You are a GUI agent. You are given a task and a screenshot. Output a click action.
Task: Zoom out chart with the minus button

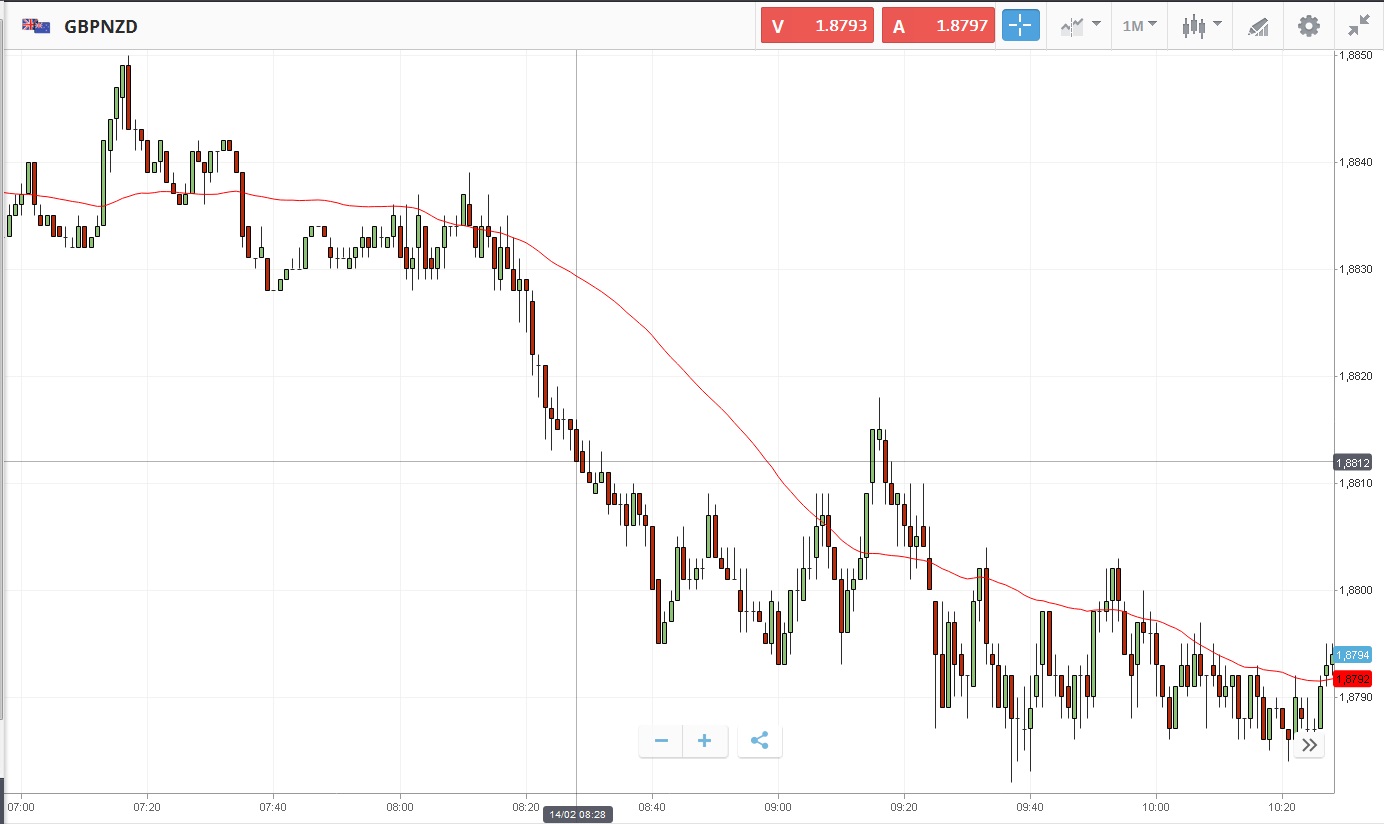click(x=661, y=741)
